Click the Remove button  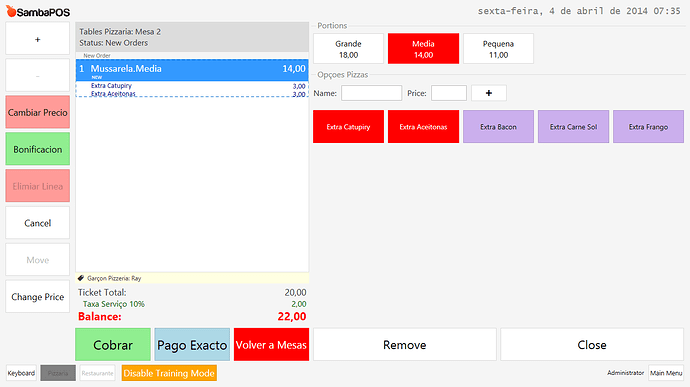click(404, 345)
